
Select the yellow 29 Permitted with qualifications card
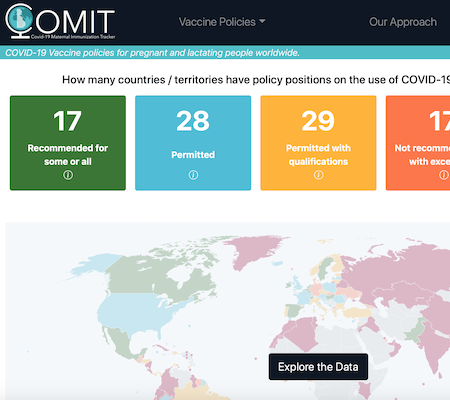[318, 143]
